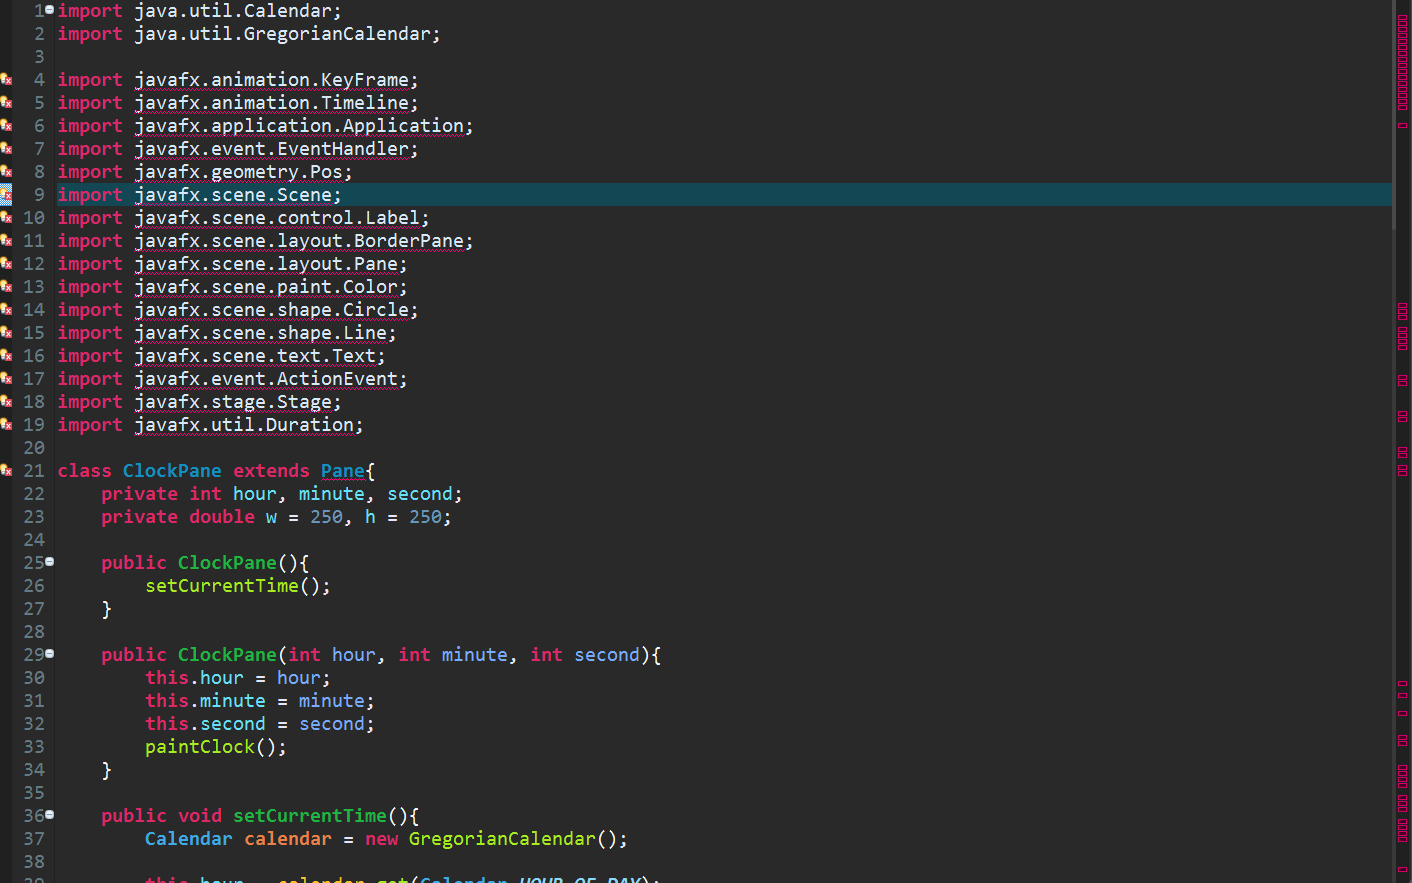1412x883 pixels.
Task: Click the underlined Pane superclass on line 21
Action: click(343, 471)
